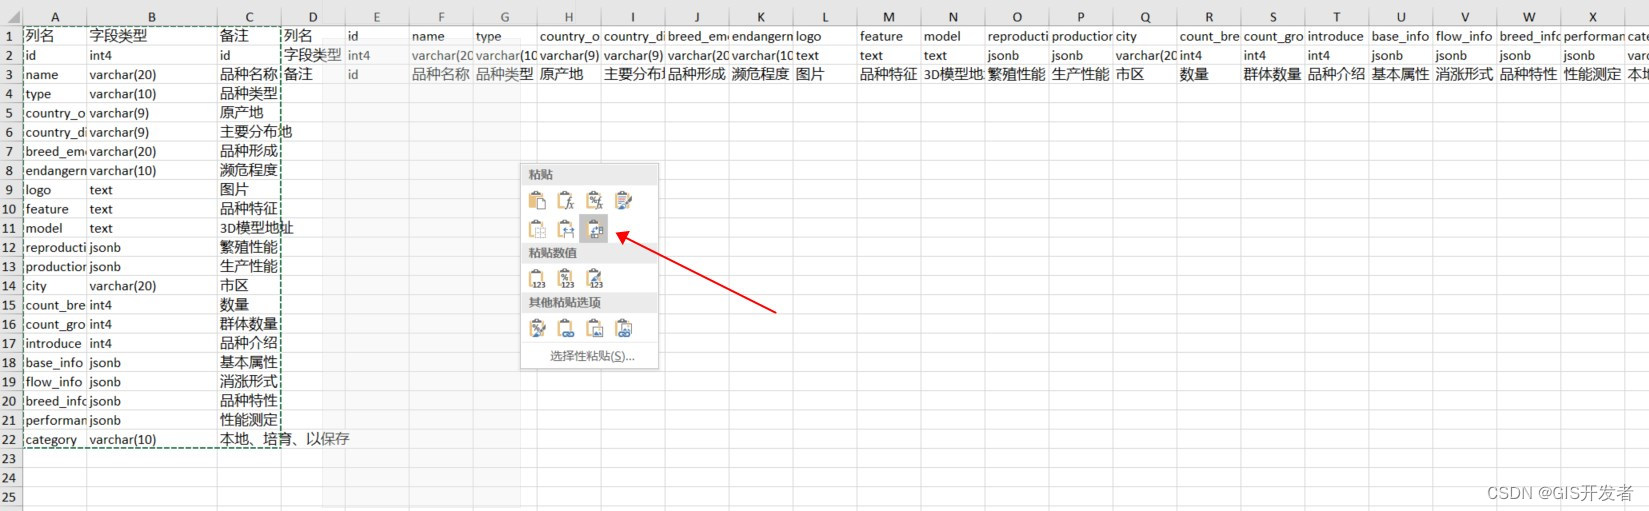Select column Q header
Screen dimensions: 1649x511
pos(1145,17)
